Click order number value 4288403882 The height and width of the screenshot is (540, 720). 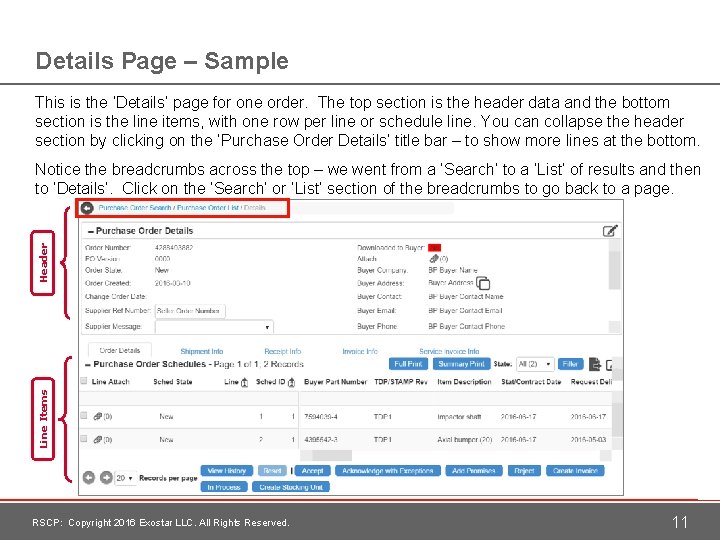tap(174, 248)
